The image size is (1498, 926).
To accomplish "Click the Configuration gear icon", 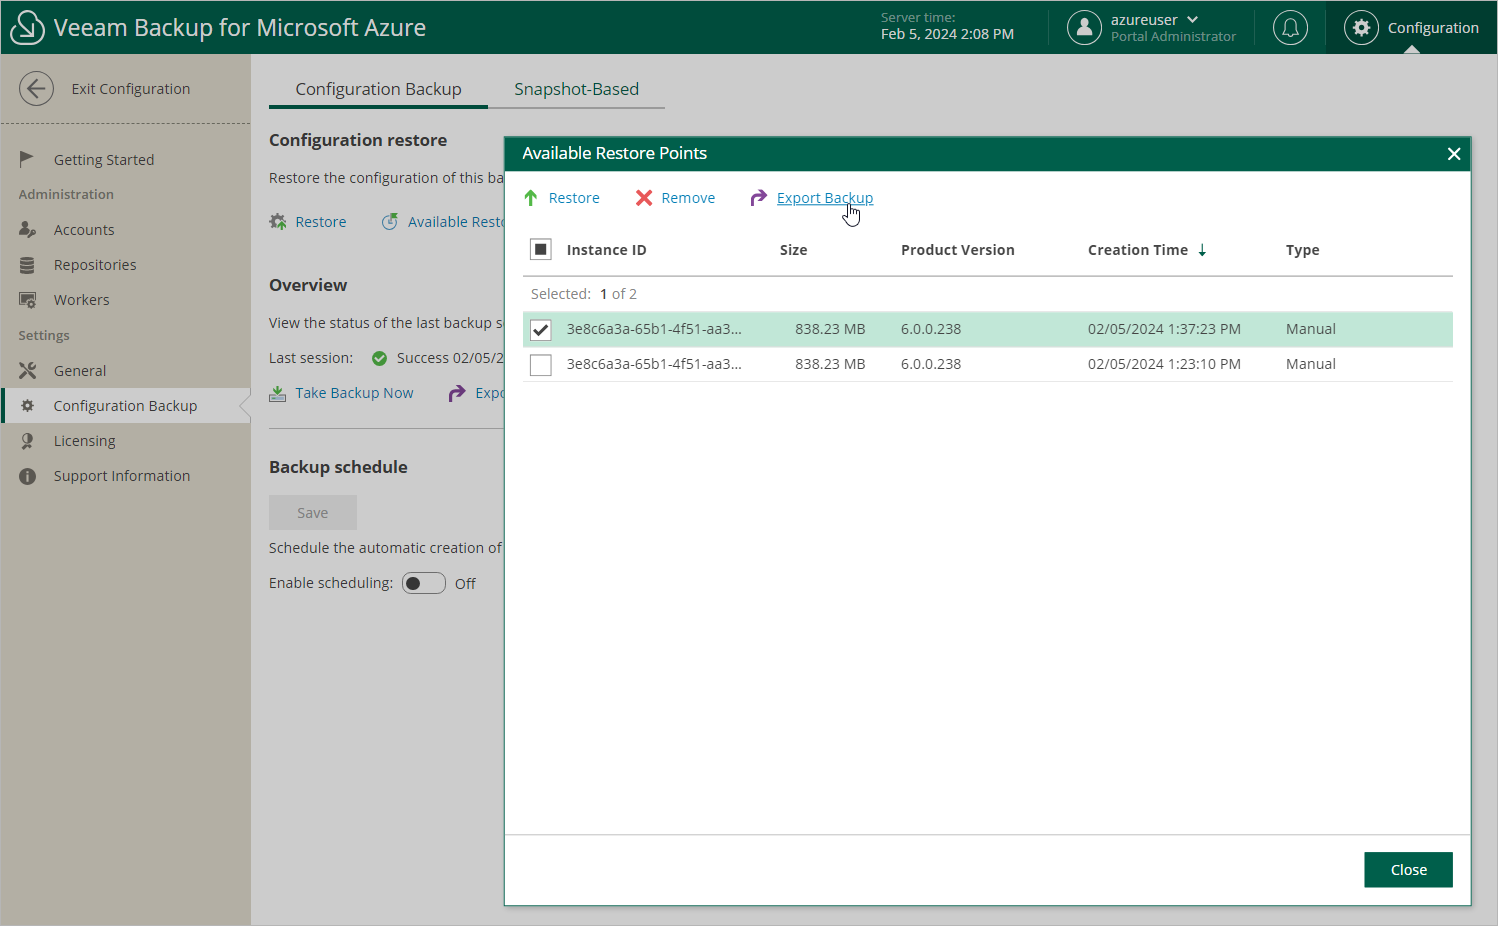I will [1361, 27].
